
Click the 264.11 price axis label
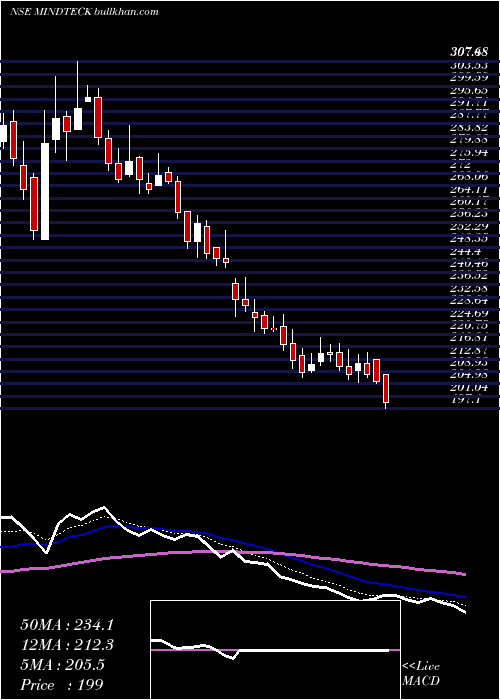coord(468,190)
